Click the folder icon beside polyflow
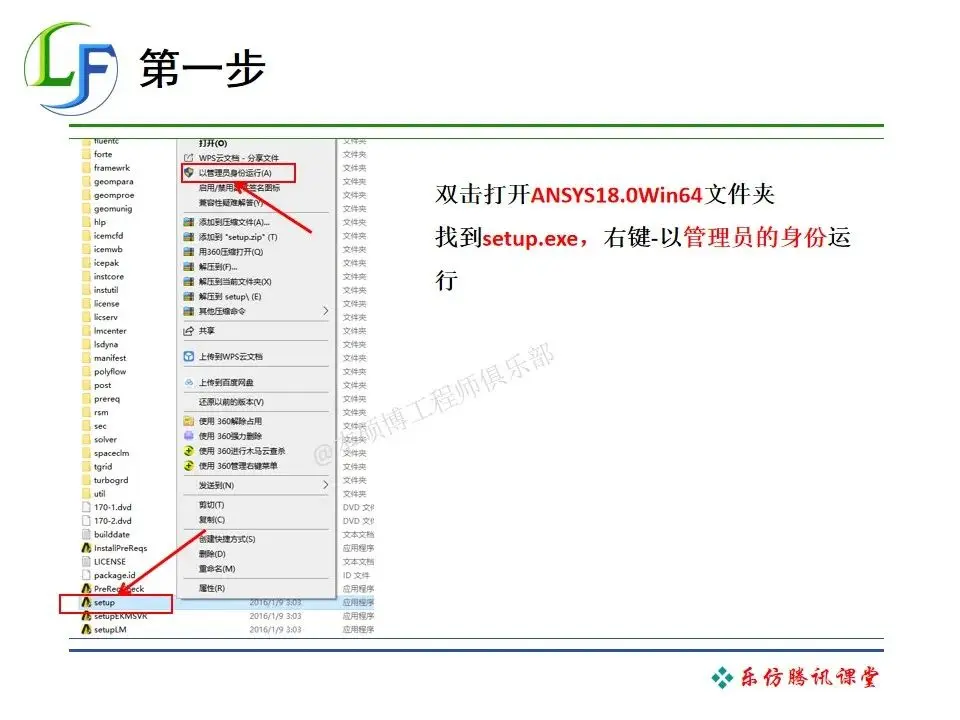This screenshot has height=720, width=960. click(86, 372)
